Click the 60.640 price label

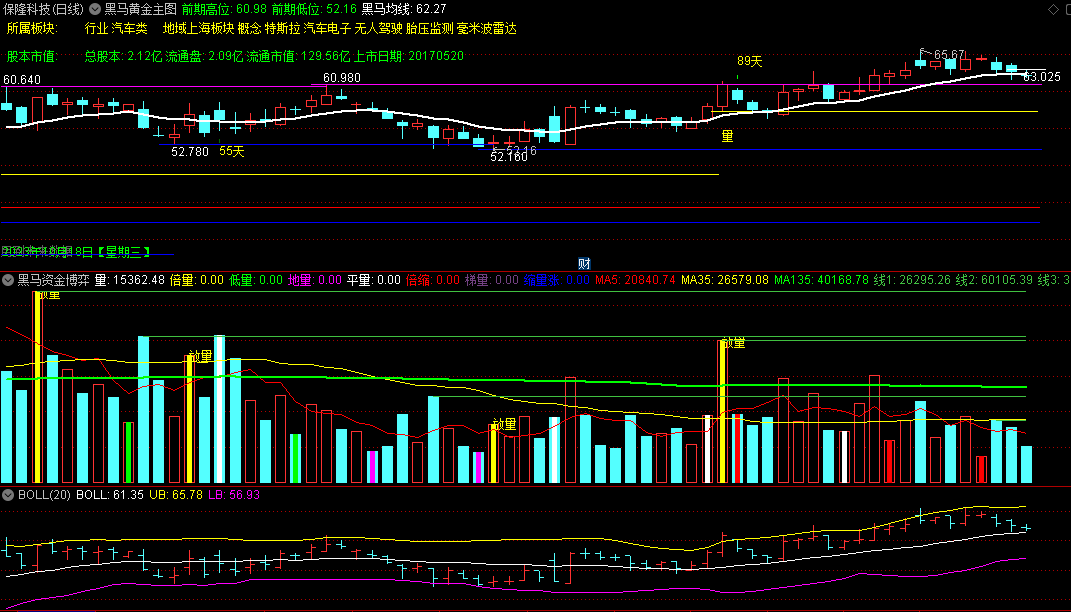tap(22, 80)
